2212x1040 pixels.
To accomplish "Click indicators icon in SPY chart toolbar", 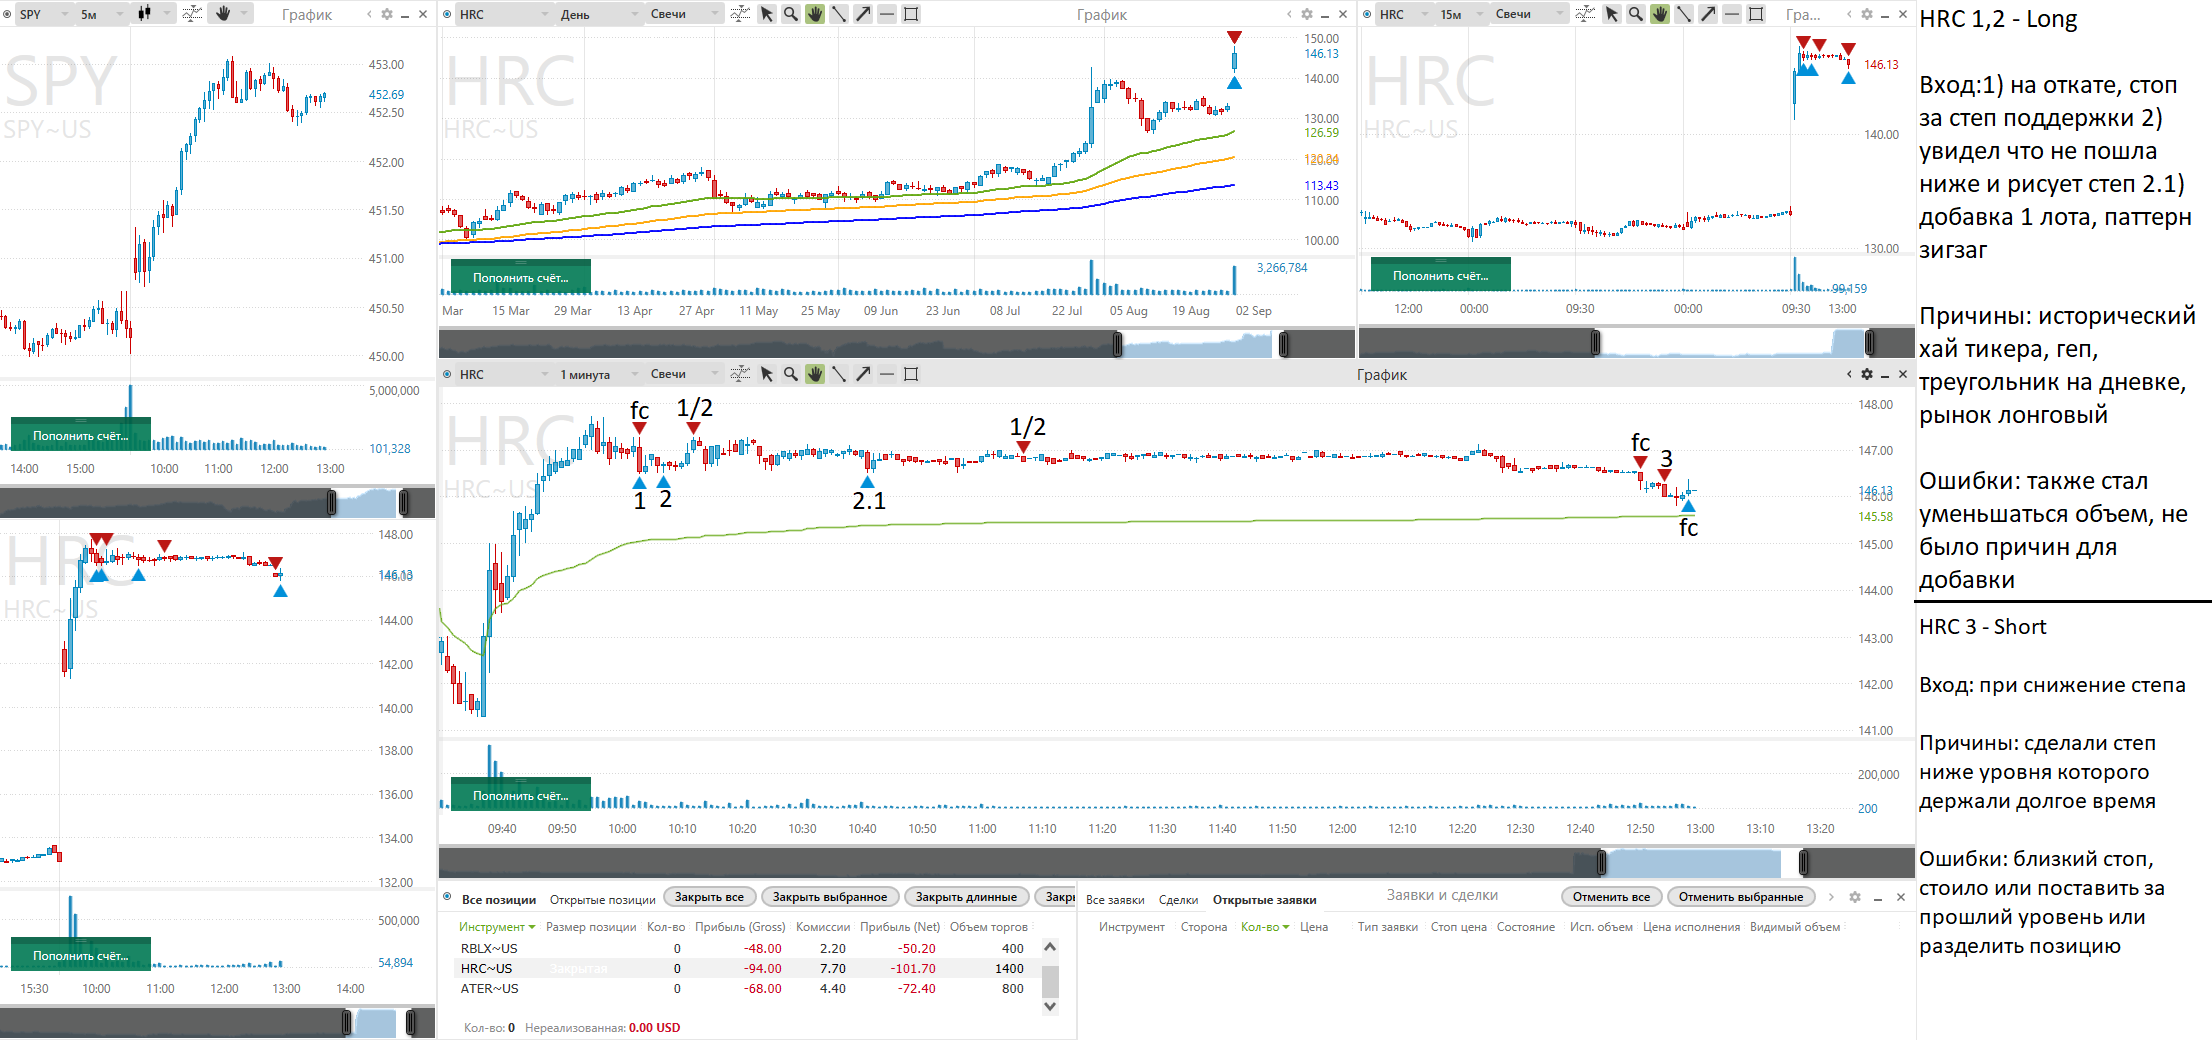I will coord(192,14).
